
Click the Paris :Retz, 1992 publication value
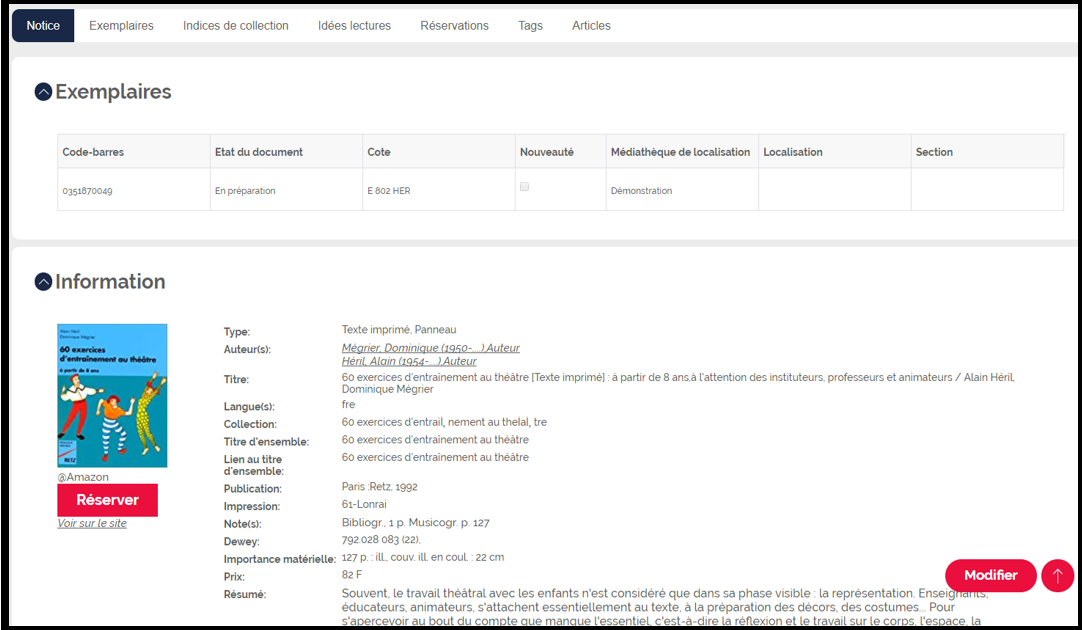[380, 486]
